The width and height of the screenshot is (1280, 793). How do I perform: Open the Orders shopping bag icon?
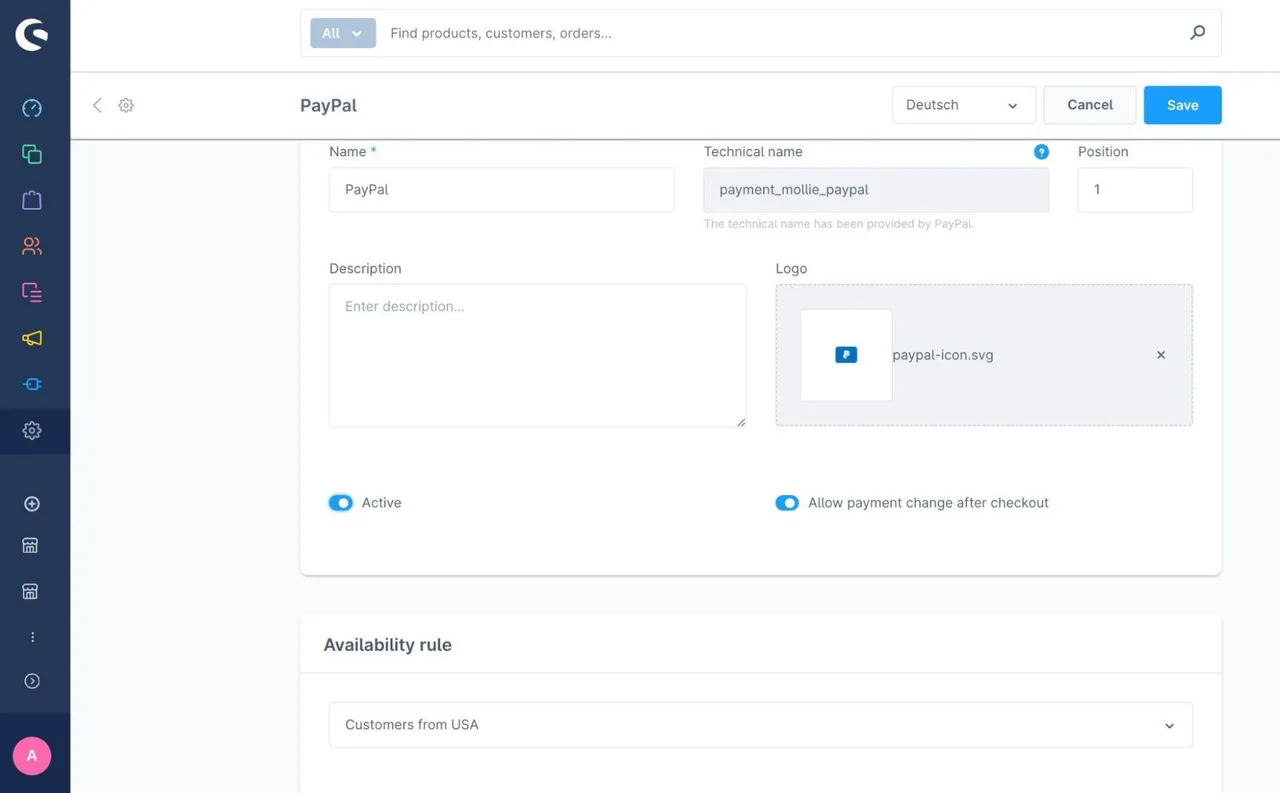(x=32, y=200)
